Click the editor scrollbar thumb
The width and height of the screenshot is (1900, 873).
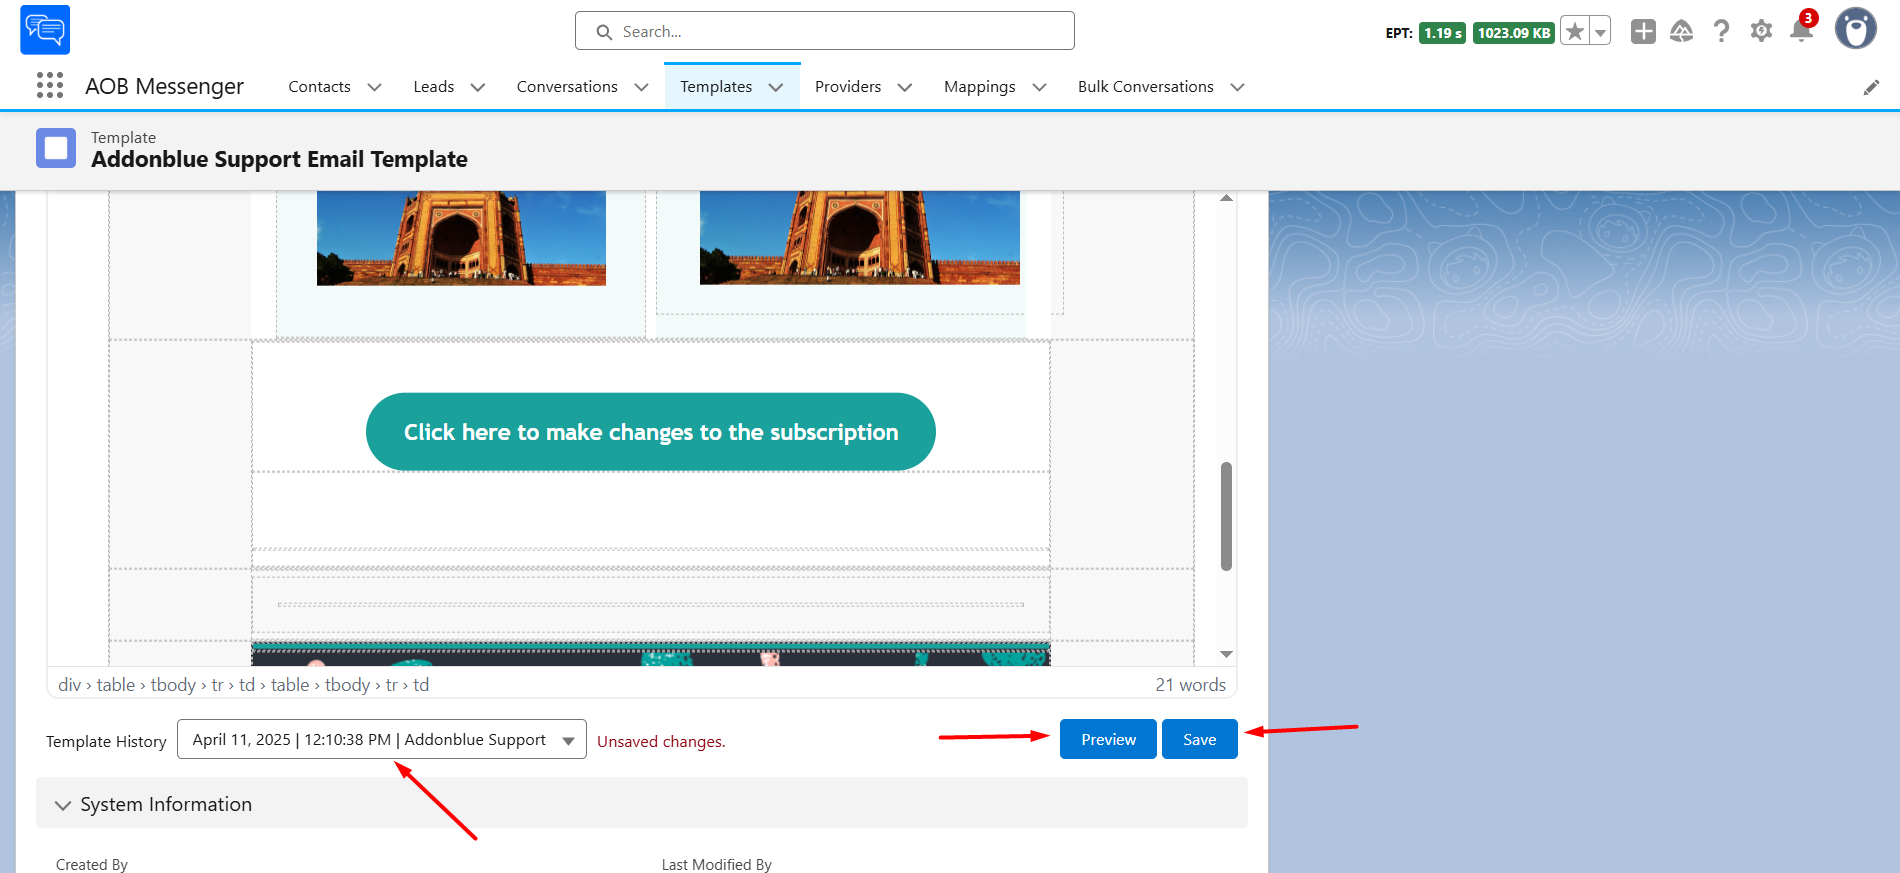pyautogui.click(x=1226, y=516)
